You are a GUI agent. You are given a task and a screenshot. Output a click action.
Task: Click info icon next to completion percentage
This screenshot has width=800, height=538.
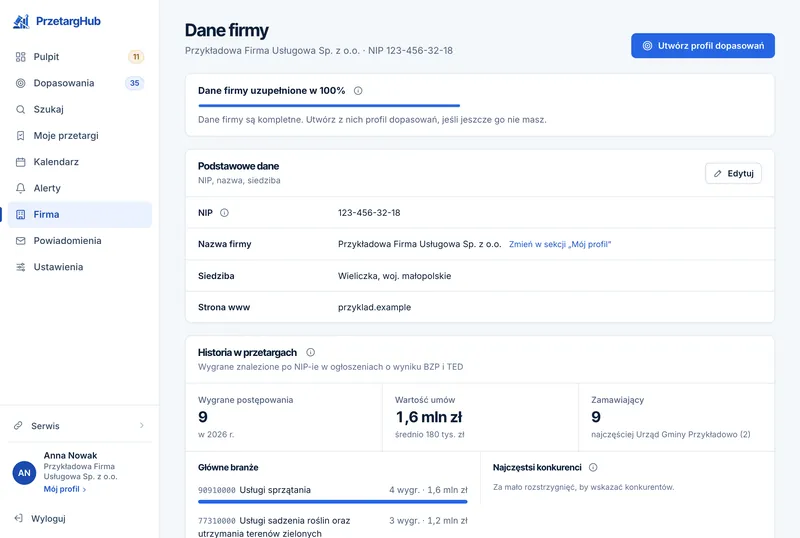(x=358, y=90)
